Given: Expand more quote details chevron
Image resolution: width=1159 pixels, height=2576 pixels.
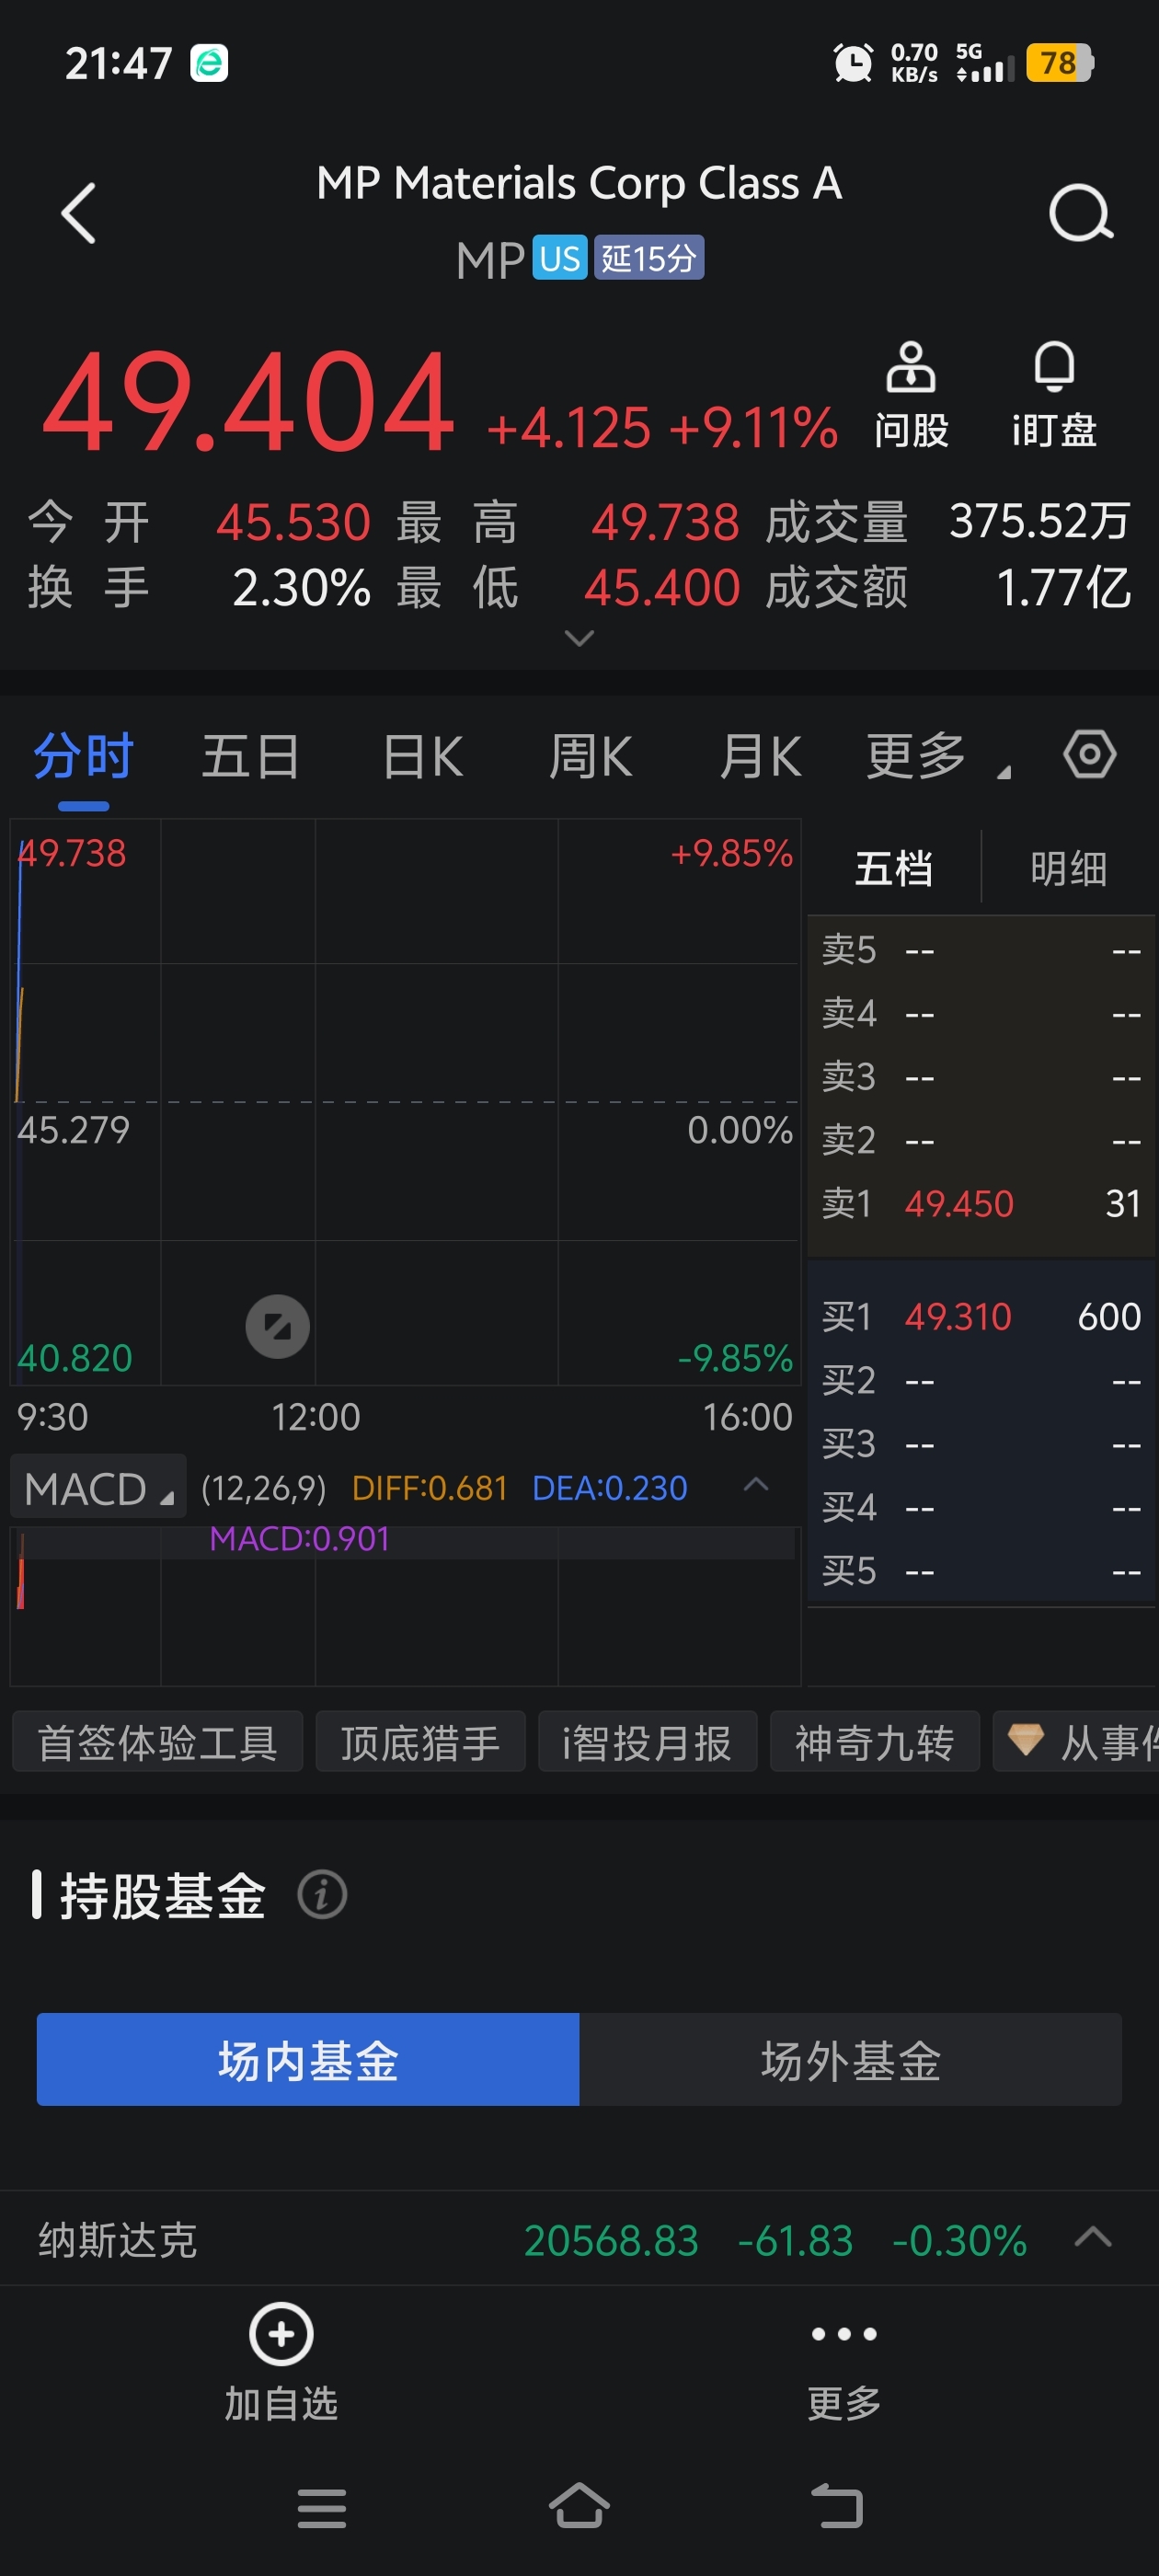Looking at the screenshot, I should pos(579,638).
